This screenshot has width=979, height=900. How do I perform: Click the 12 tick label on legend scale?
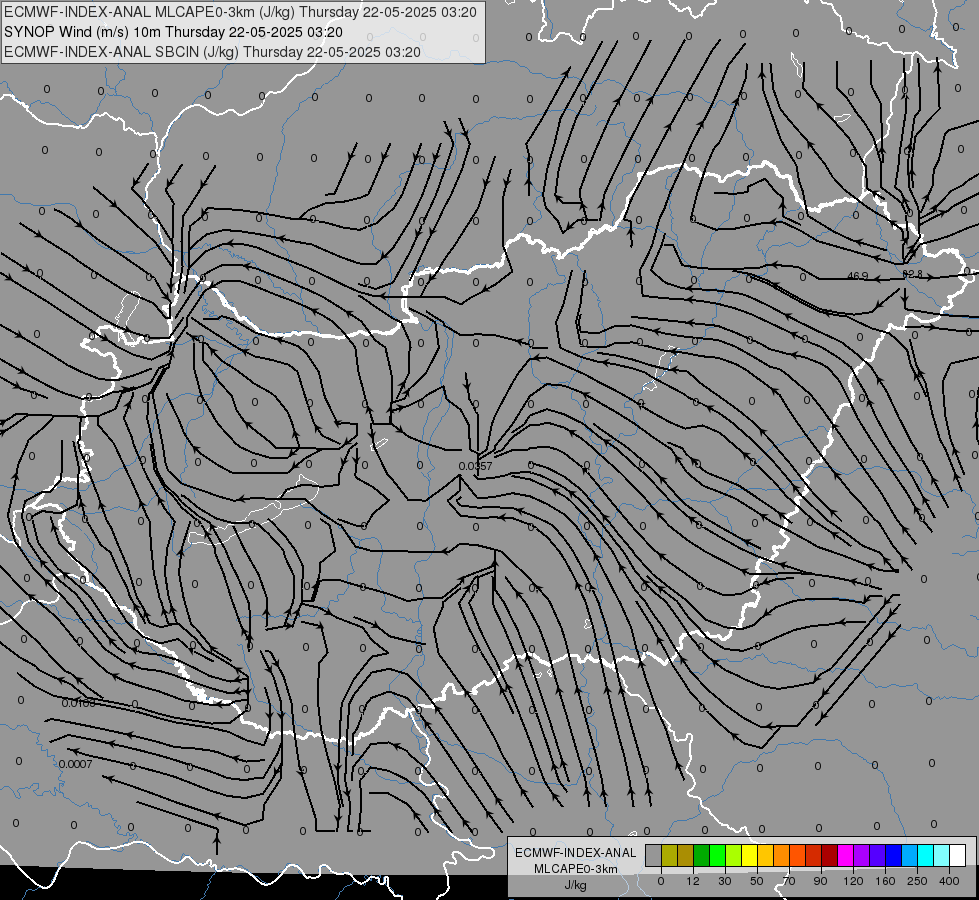point(693,881)
